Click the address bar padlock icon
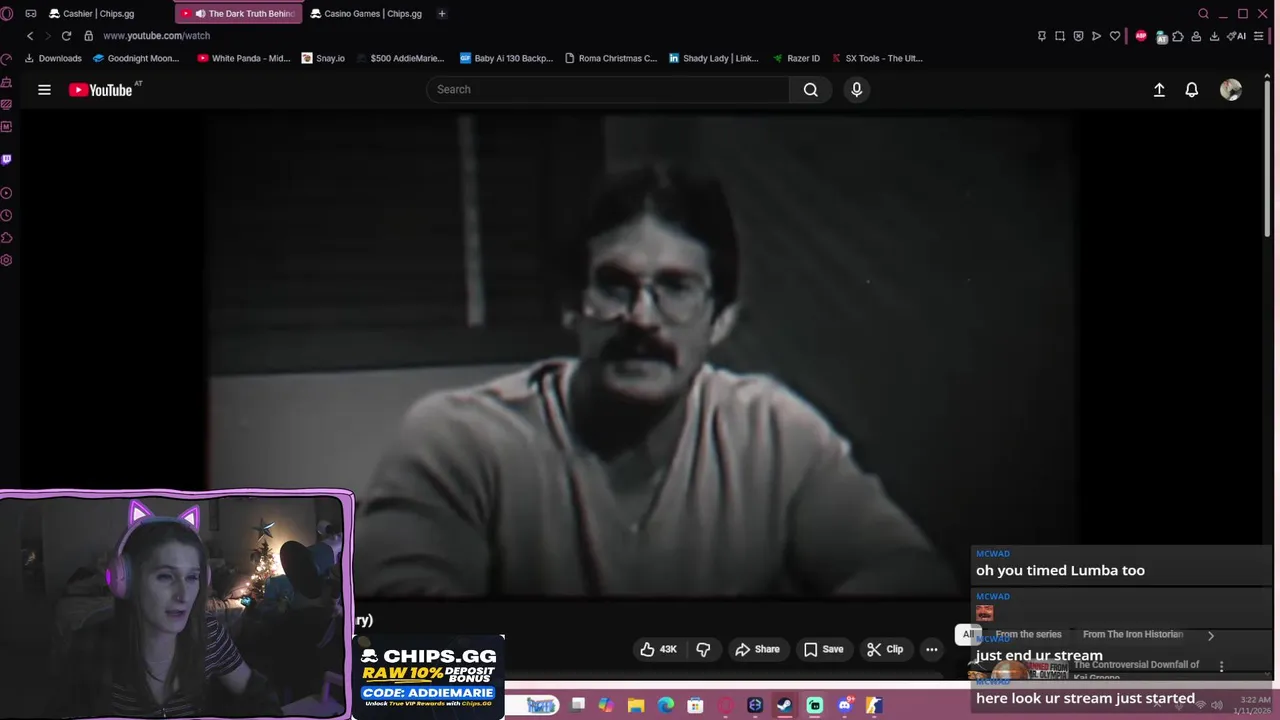Screen dimensions: 1280x720 click(88, 36)
